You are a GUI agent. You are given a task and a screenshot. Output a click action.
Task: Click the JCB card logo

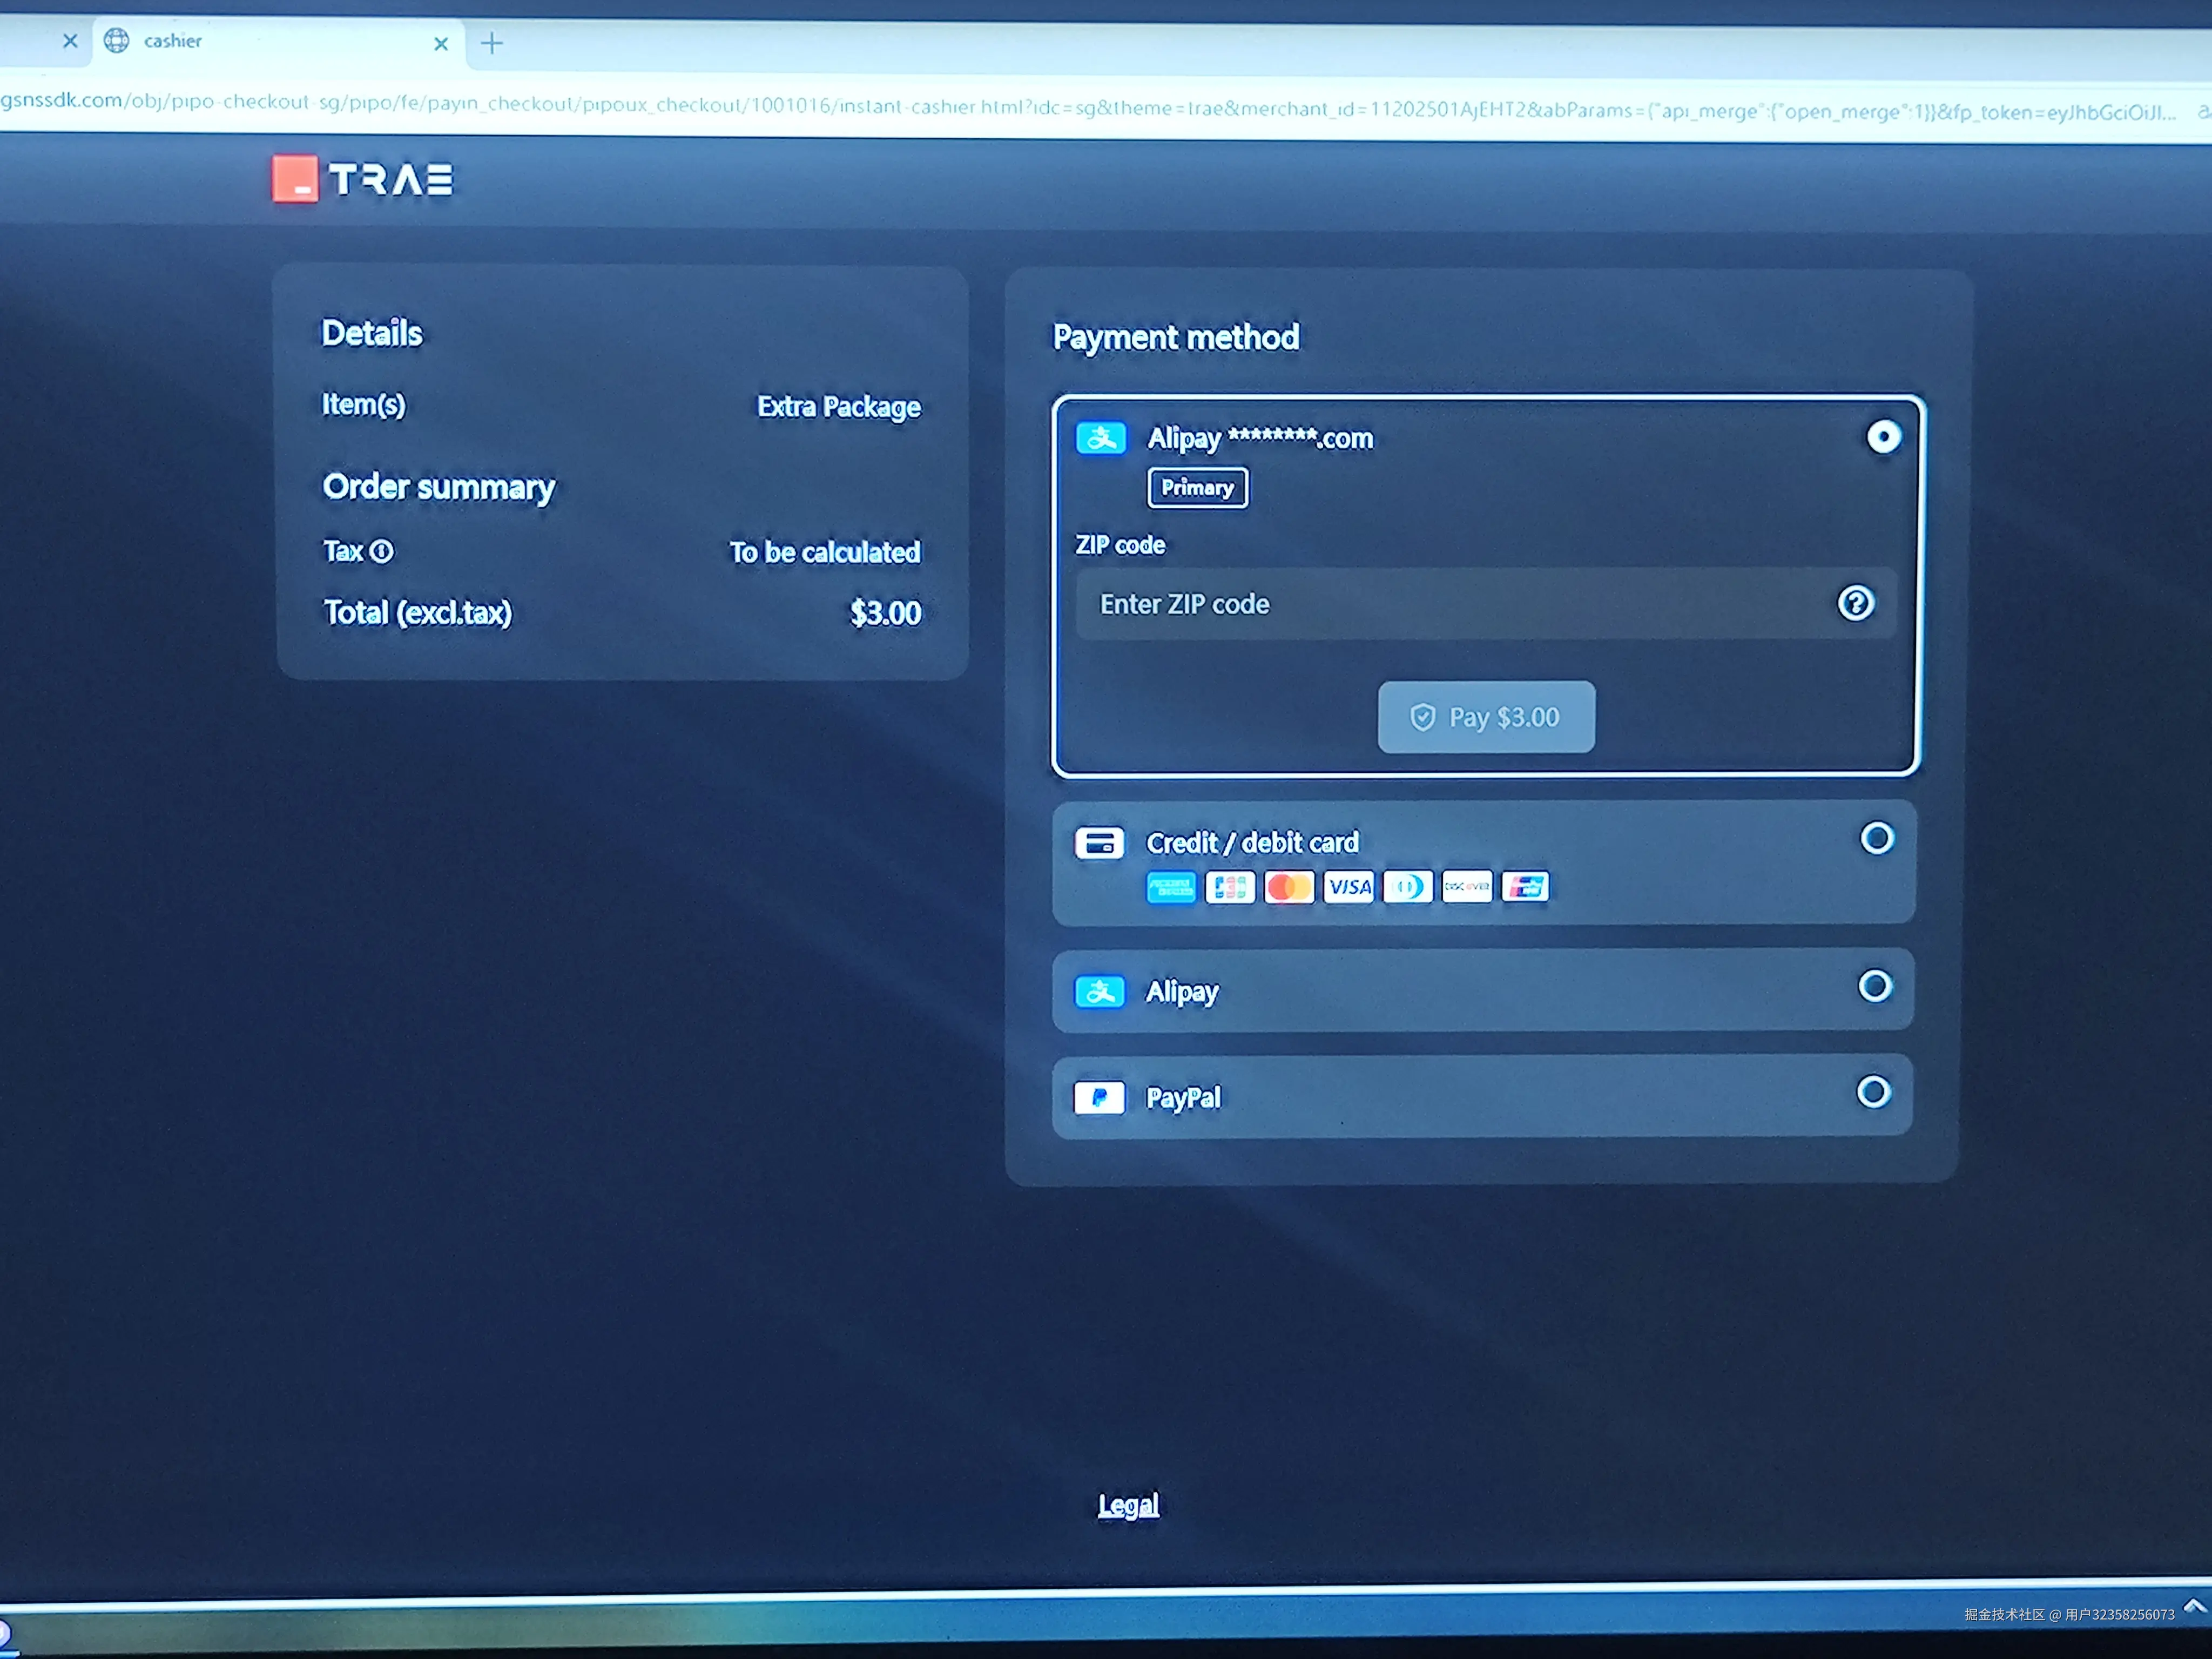click(x=1230, y=887)
